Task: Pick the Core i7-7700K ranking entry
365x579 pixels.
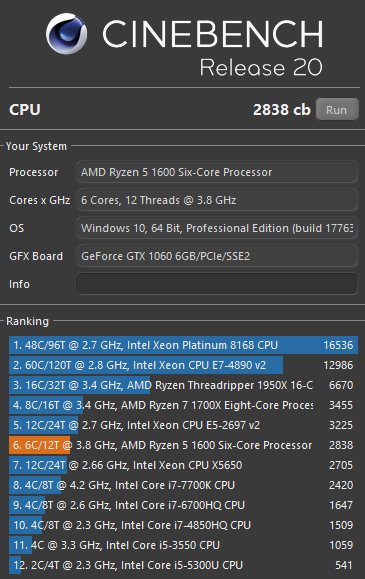Action: click(x=184, y=485)
